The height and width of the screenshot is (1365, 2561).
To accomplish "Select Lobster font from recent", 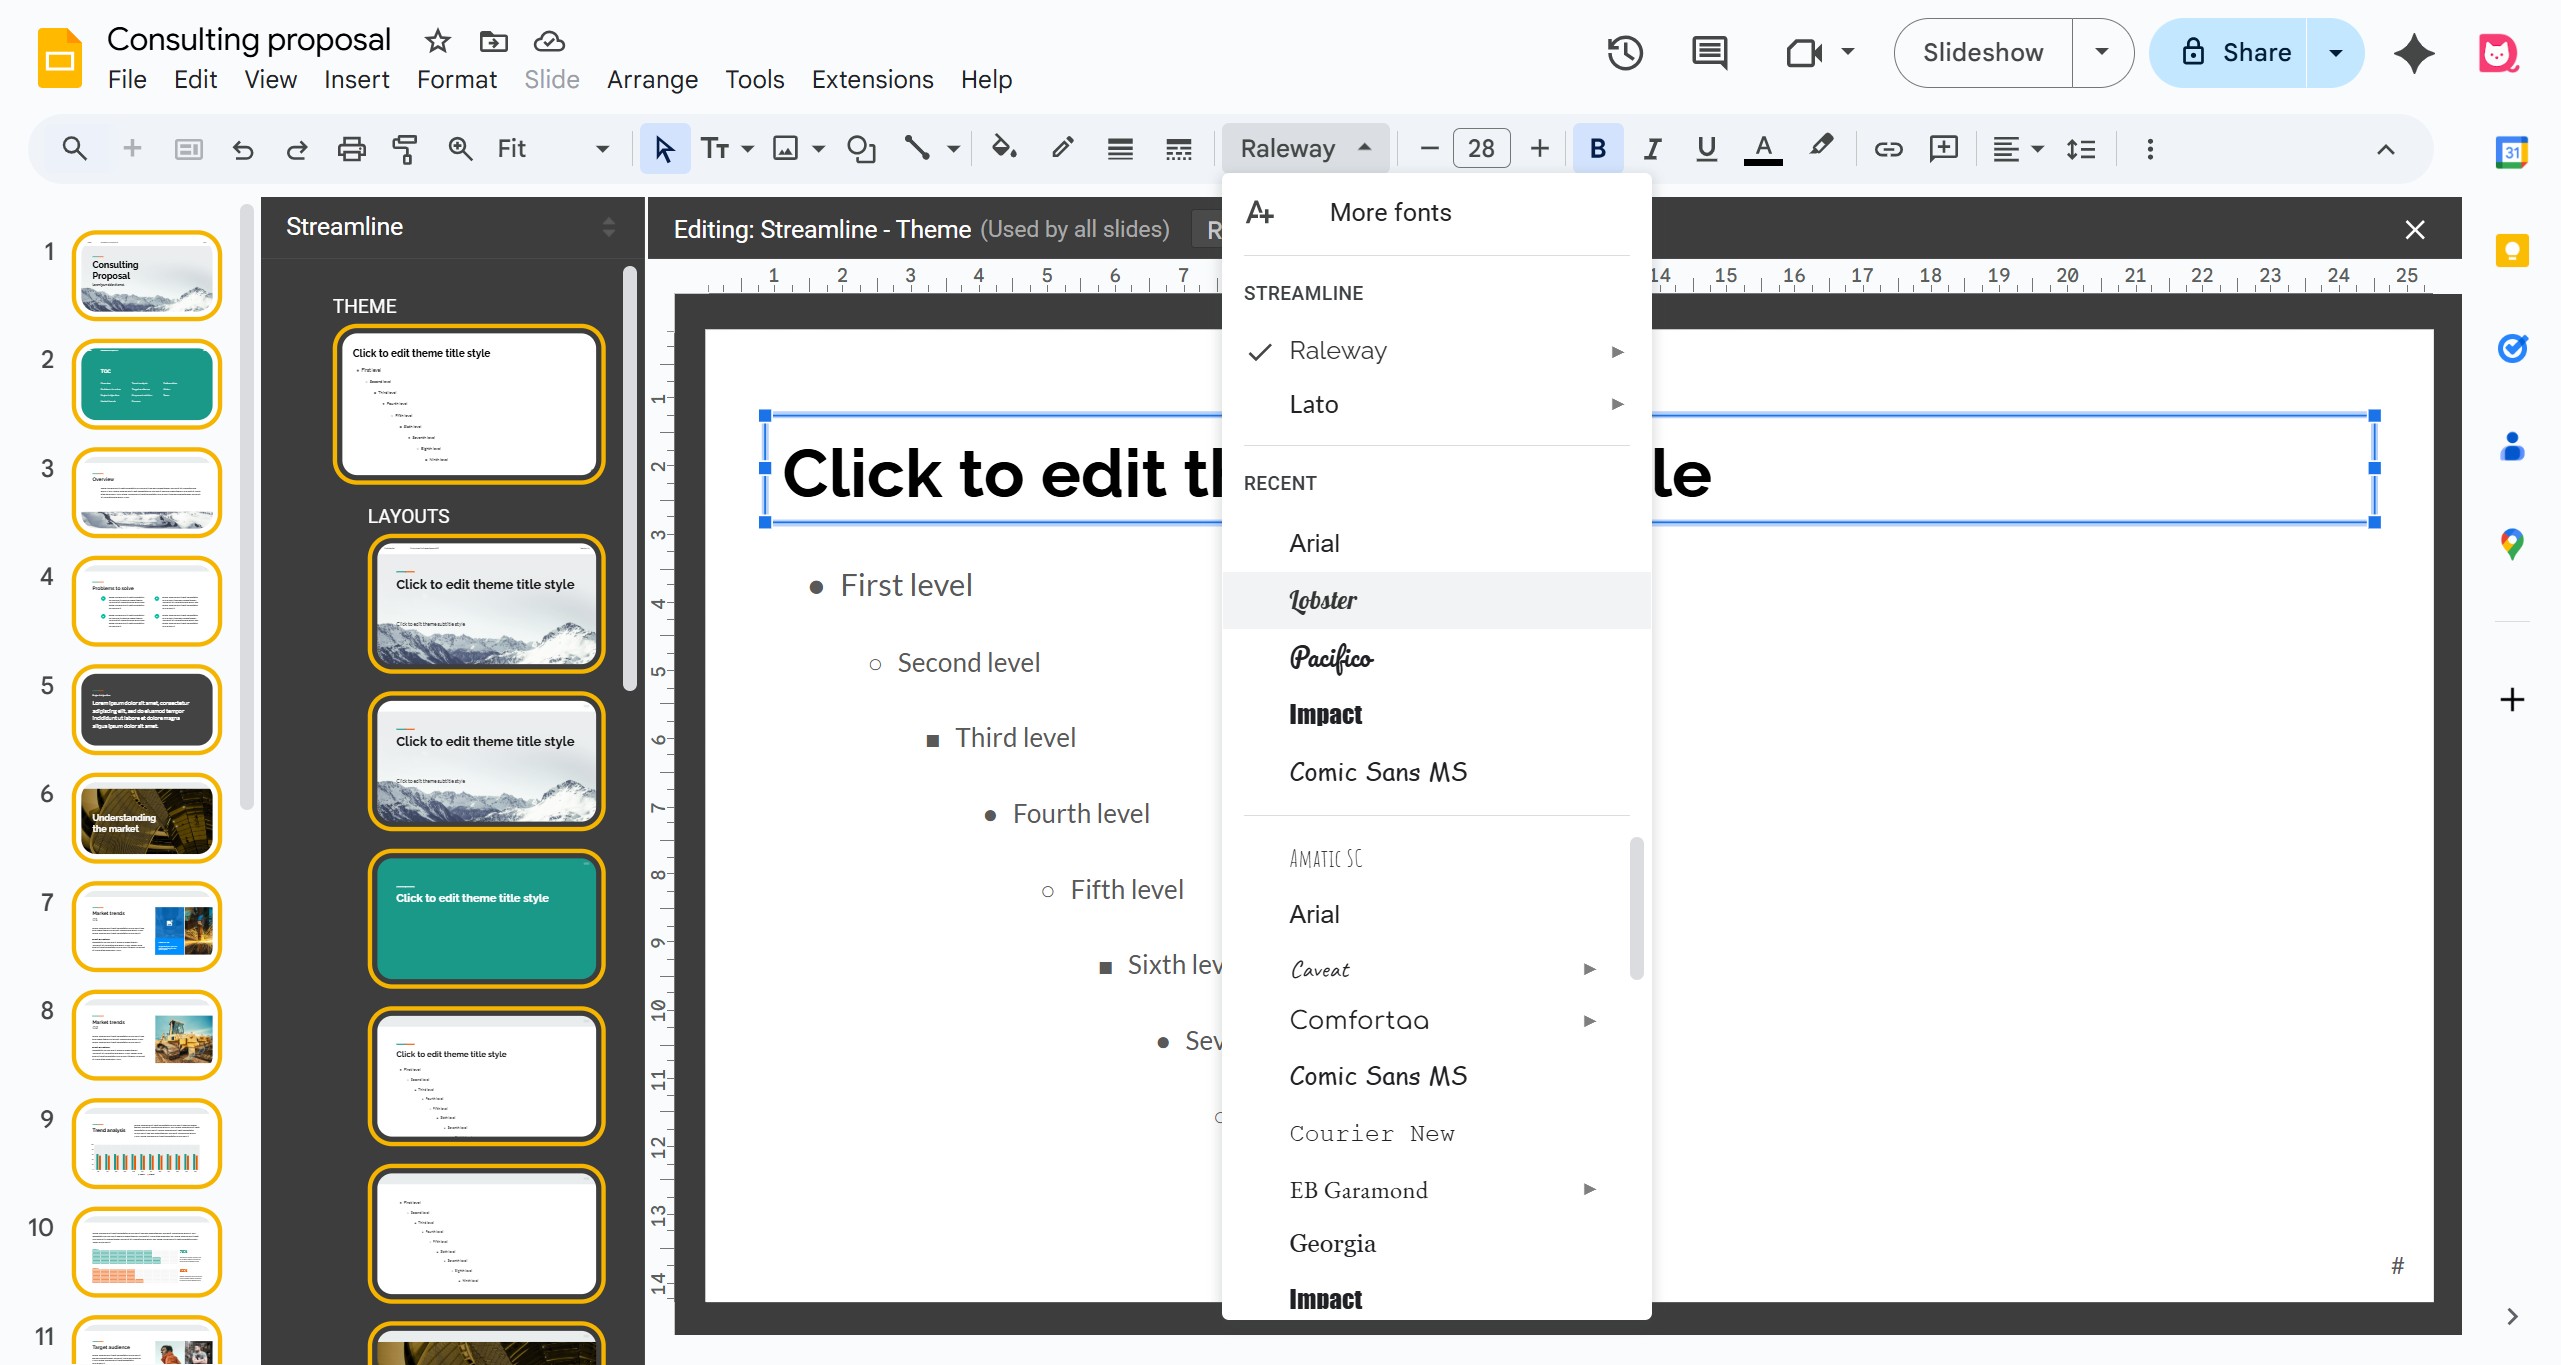I will [1436, 600].
